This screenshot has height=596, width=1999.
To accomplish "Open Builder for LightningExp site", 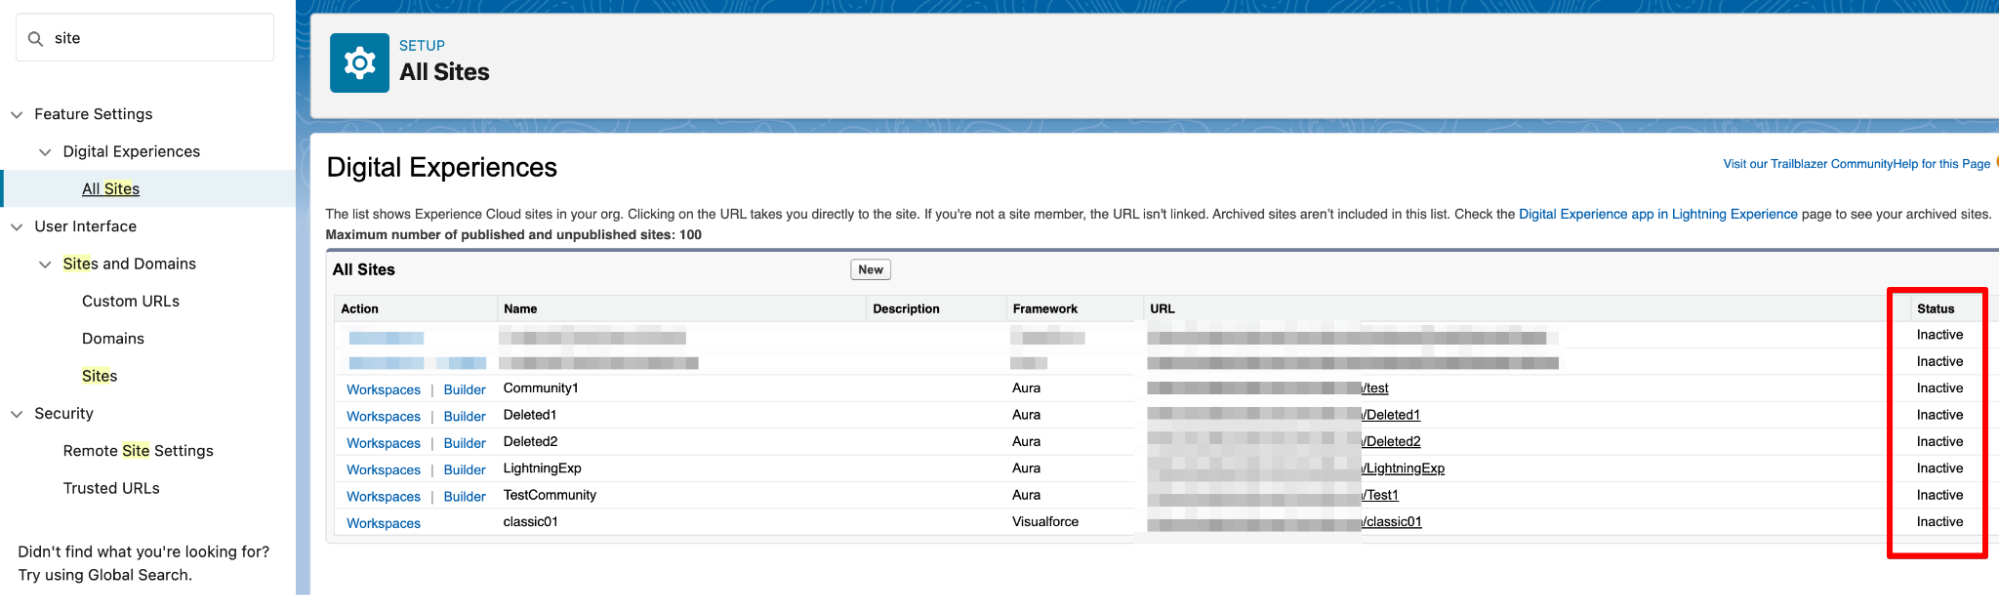I will [464, 470].
